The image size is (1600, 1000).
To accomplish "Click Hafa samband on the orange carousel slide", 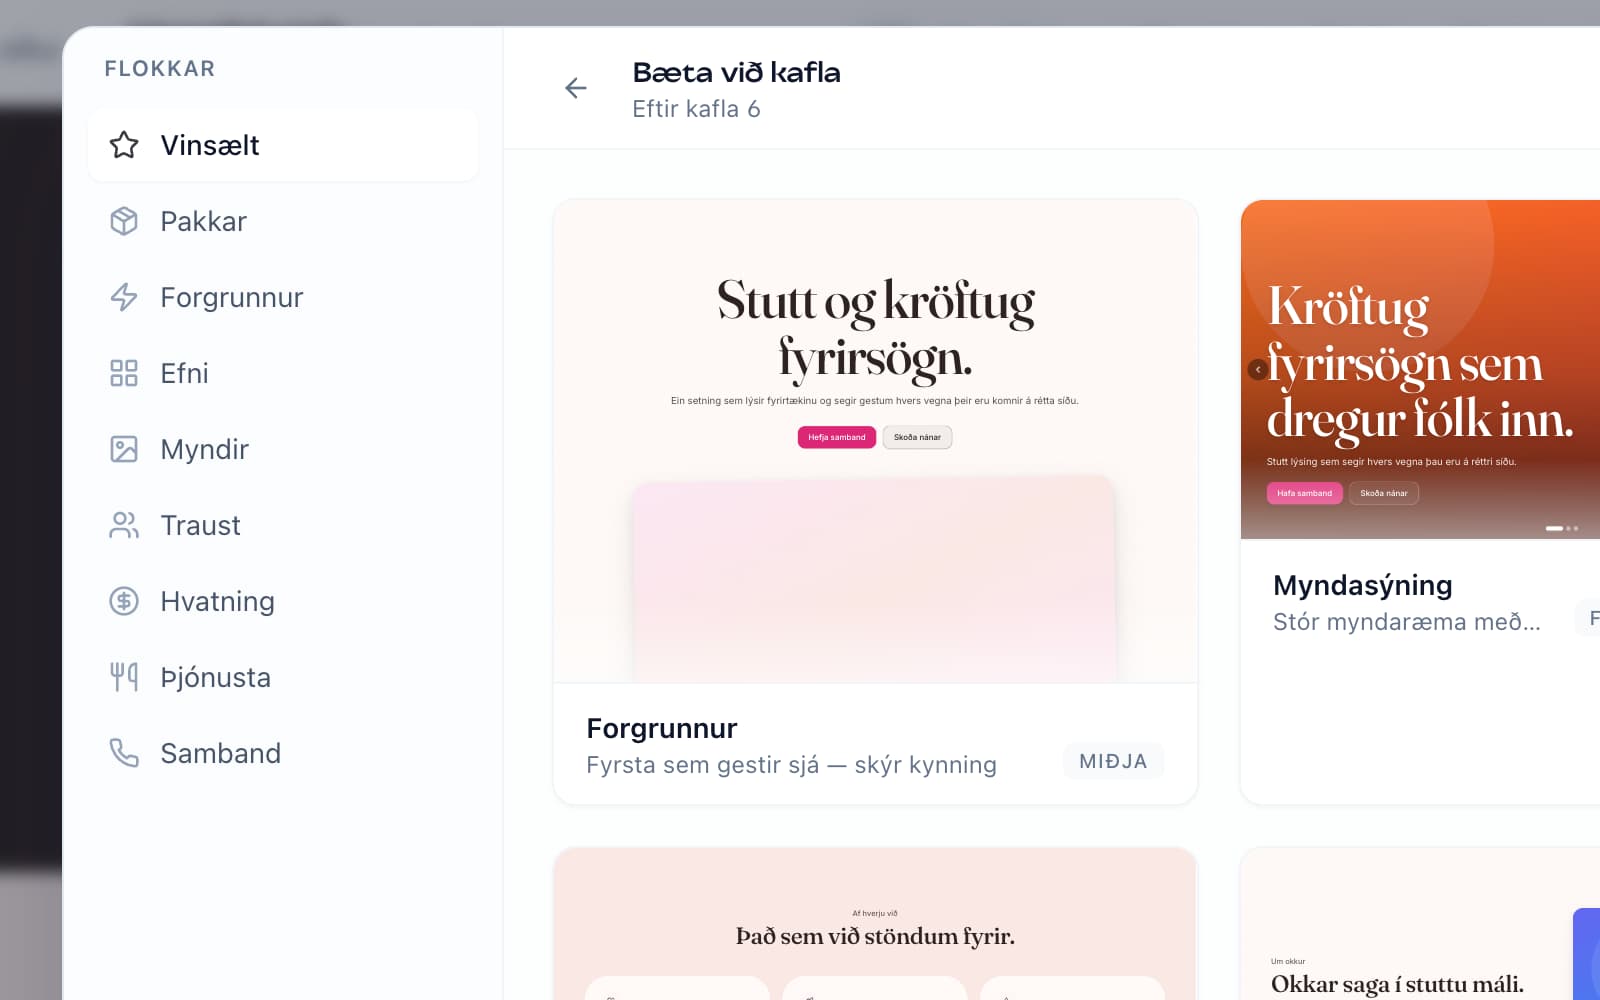I will coord(1304,492).
